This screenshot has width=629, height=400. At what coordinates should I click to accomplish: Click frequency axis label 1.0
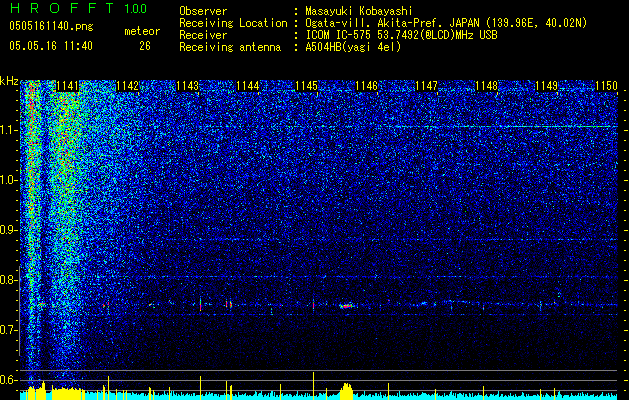click(x=8, y=180)
